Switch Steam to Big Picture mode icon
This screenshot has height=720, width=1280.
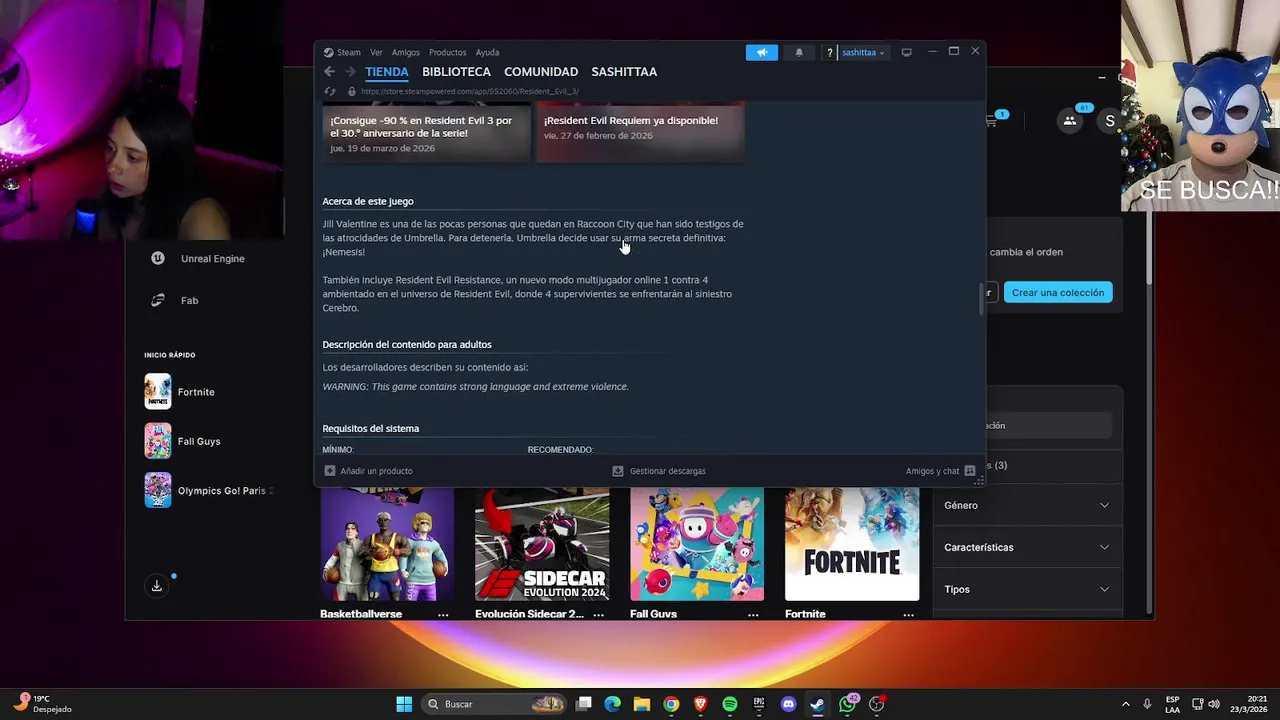coord(906,52)
